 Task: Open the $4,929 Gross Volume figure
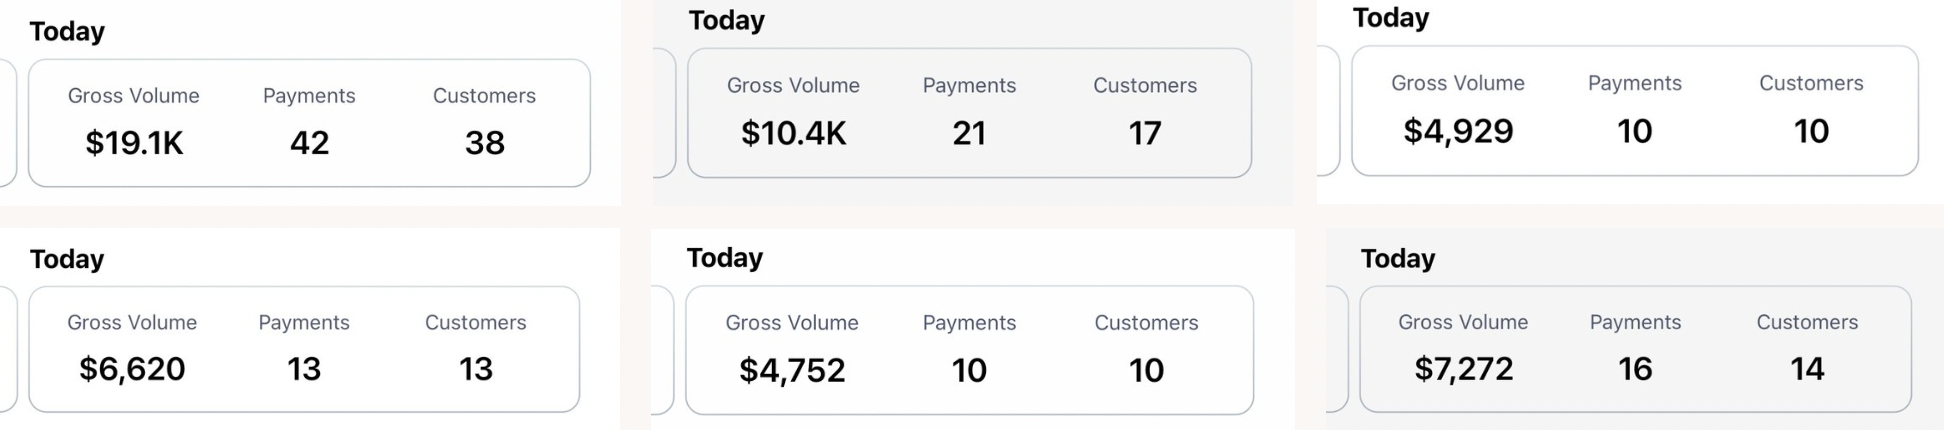pyautogui.click(x=1458, y=131)
